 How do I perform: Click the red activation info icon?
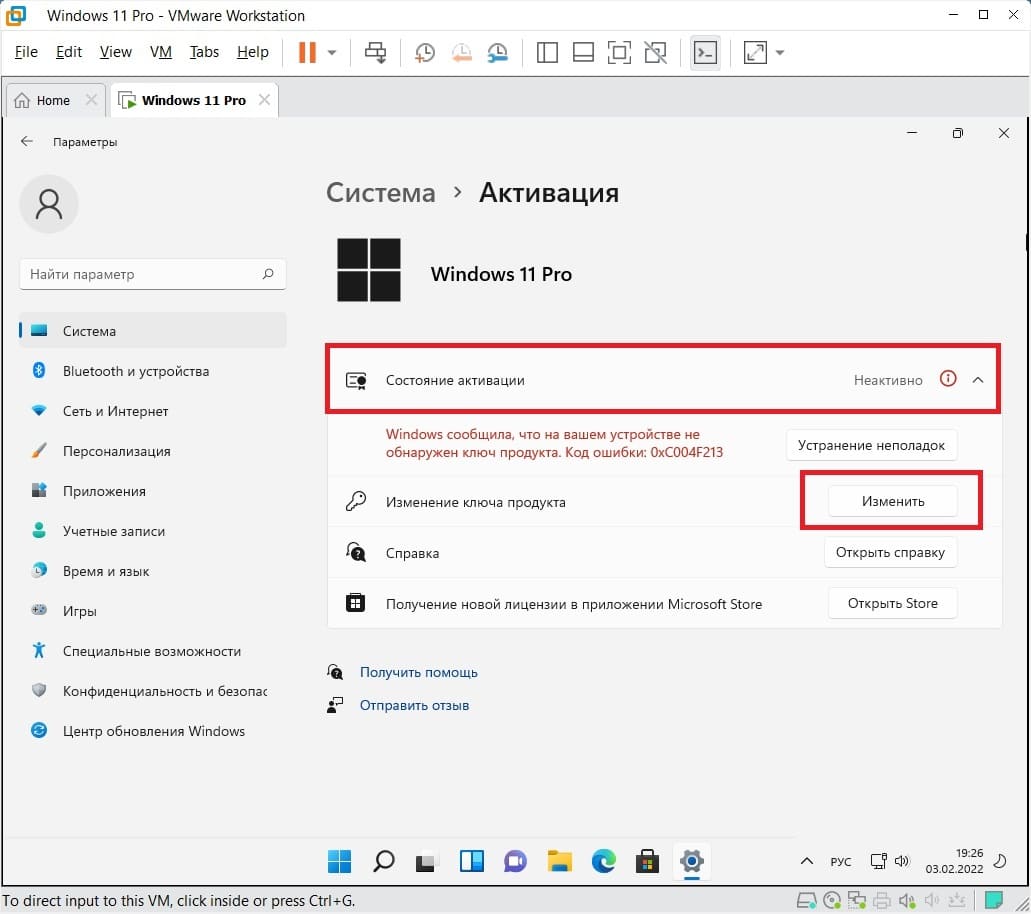coord(947,379)
